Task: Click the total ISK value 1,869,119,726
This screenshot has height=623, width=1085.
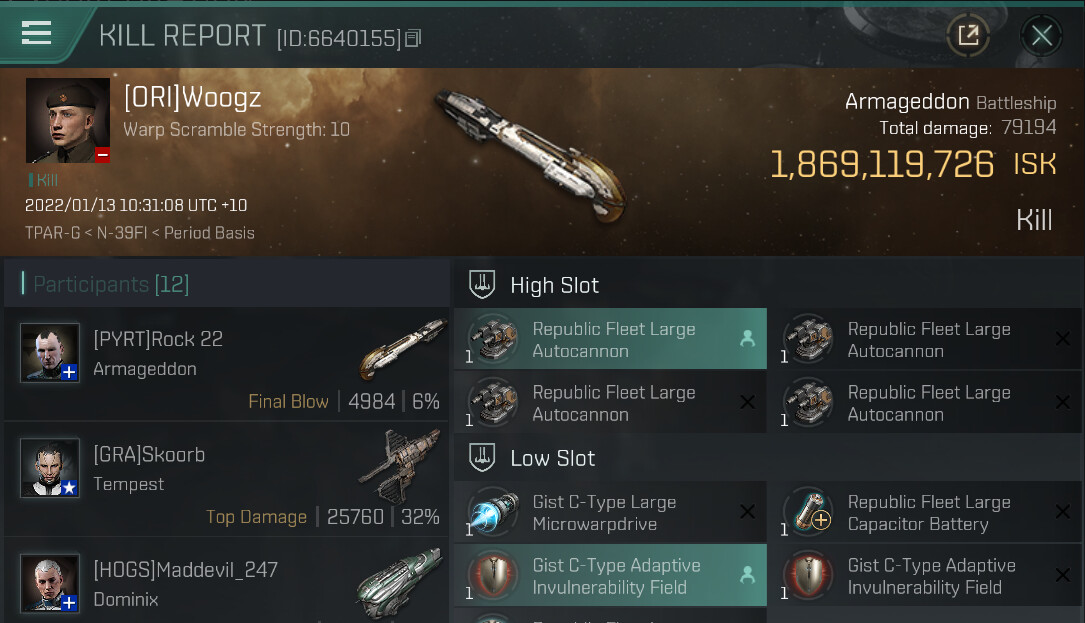Action: pos(882,164)
